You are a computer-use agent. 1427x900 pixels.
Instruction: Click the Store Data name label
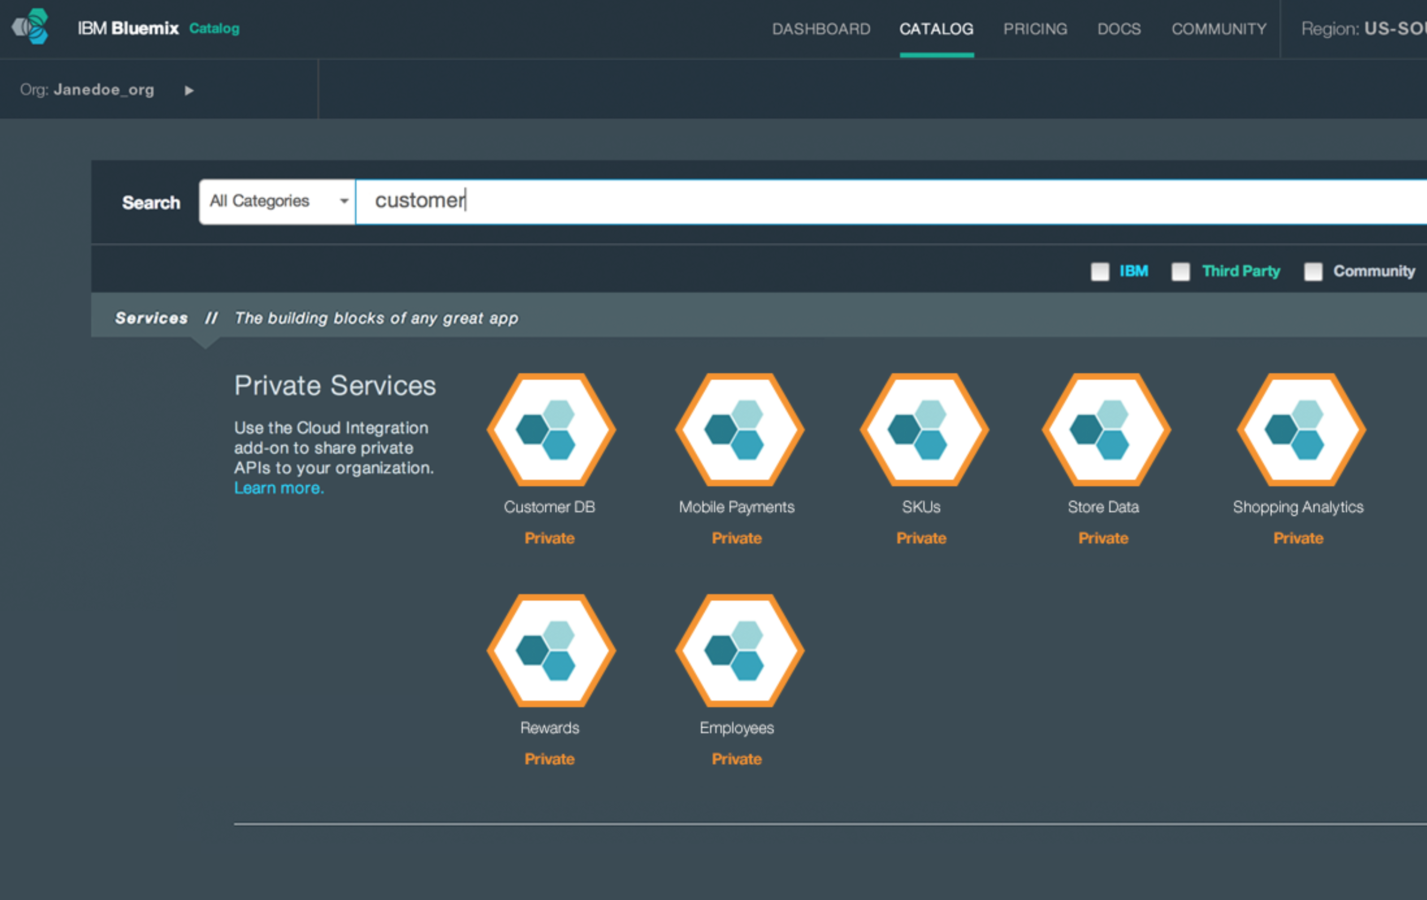tap(1103, 507)
